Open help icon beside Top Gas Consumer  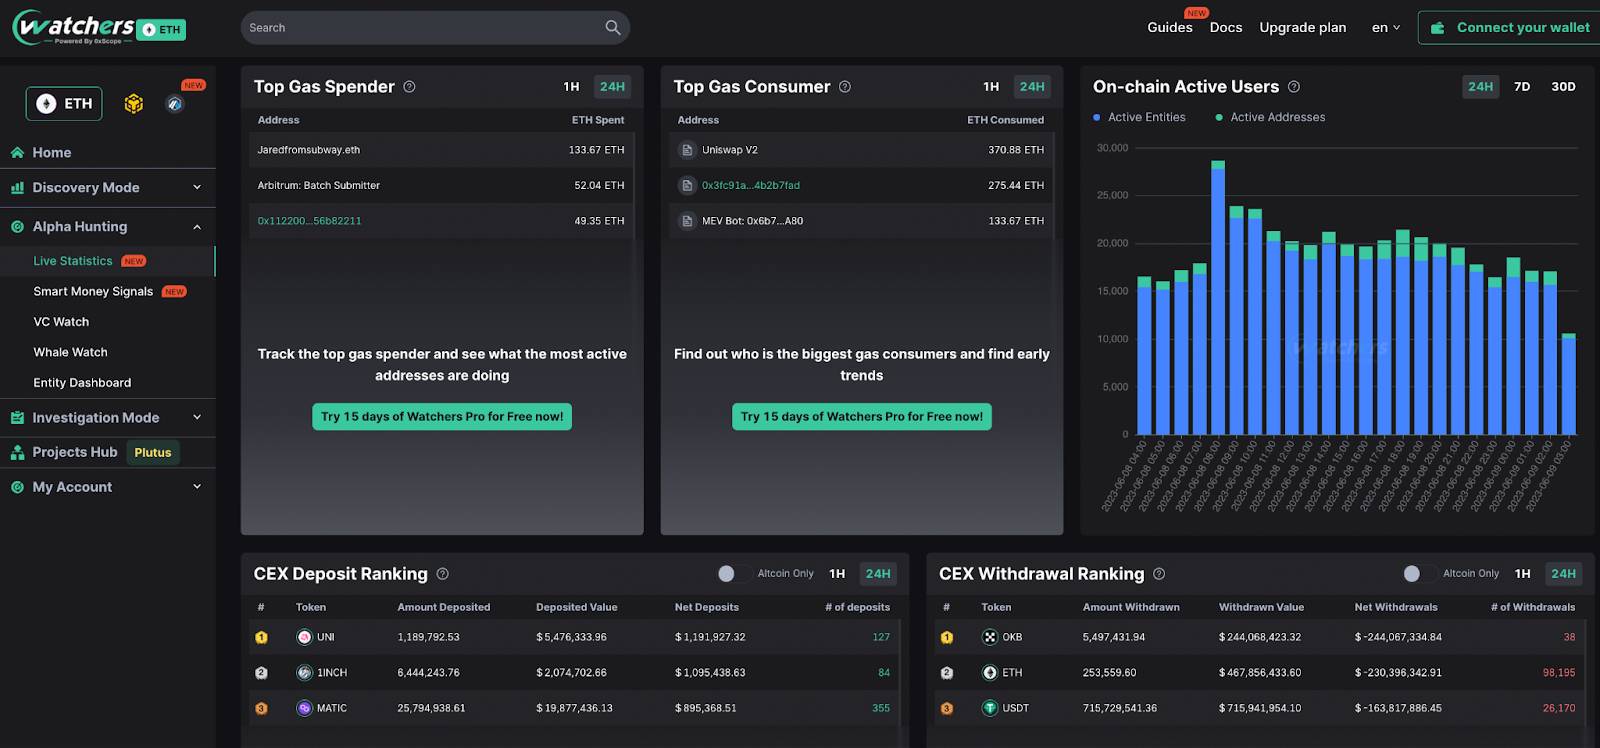coord(845,87)
